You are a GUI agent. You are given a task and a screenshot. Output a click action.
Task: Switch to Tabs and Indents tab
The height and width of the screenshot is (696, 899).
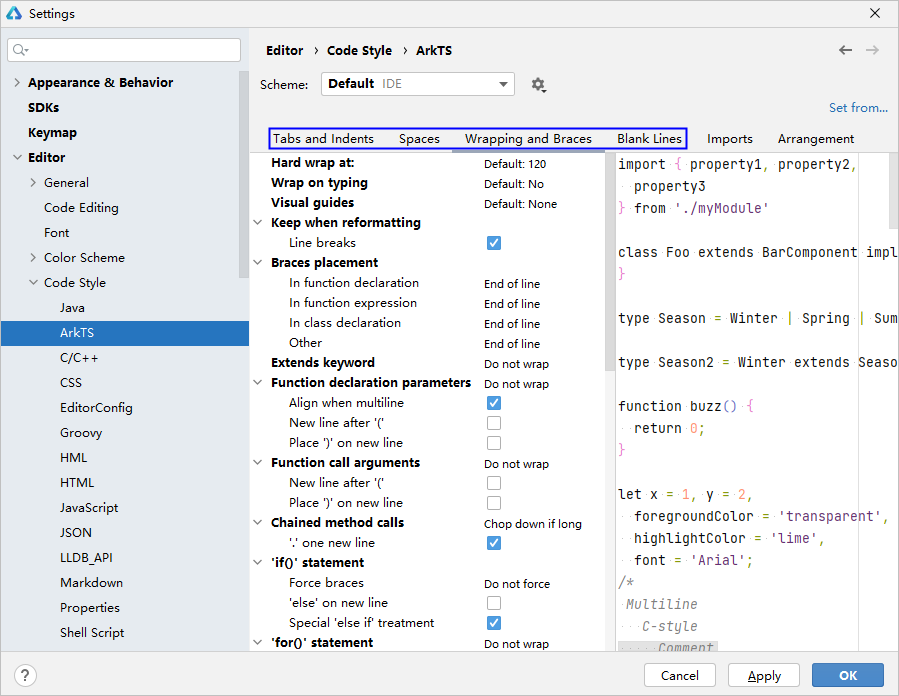[323, 139]
